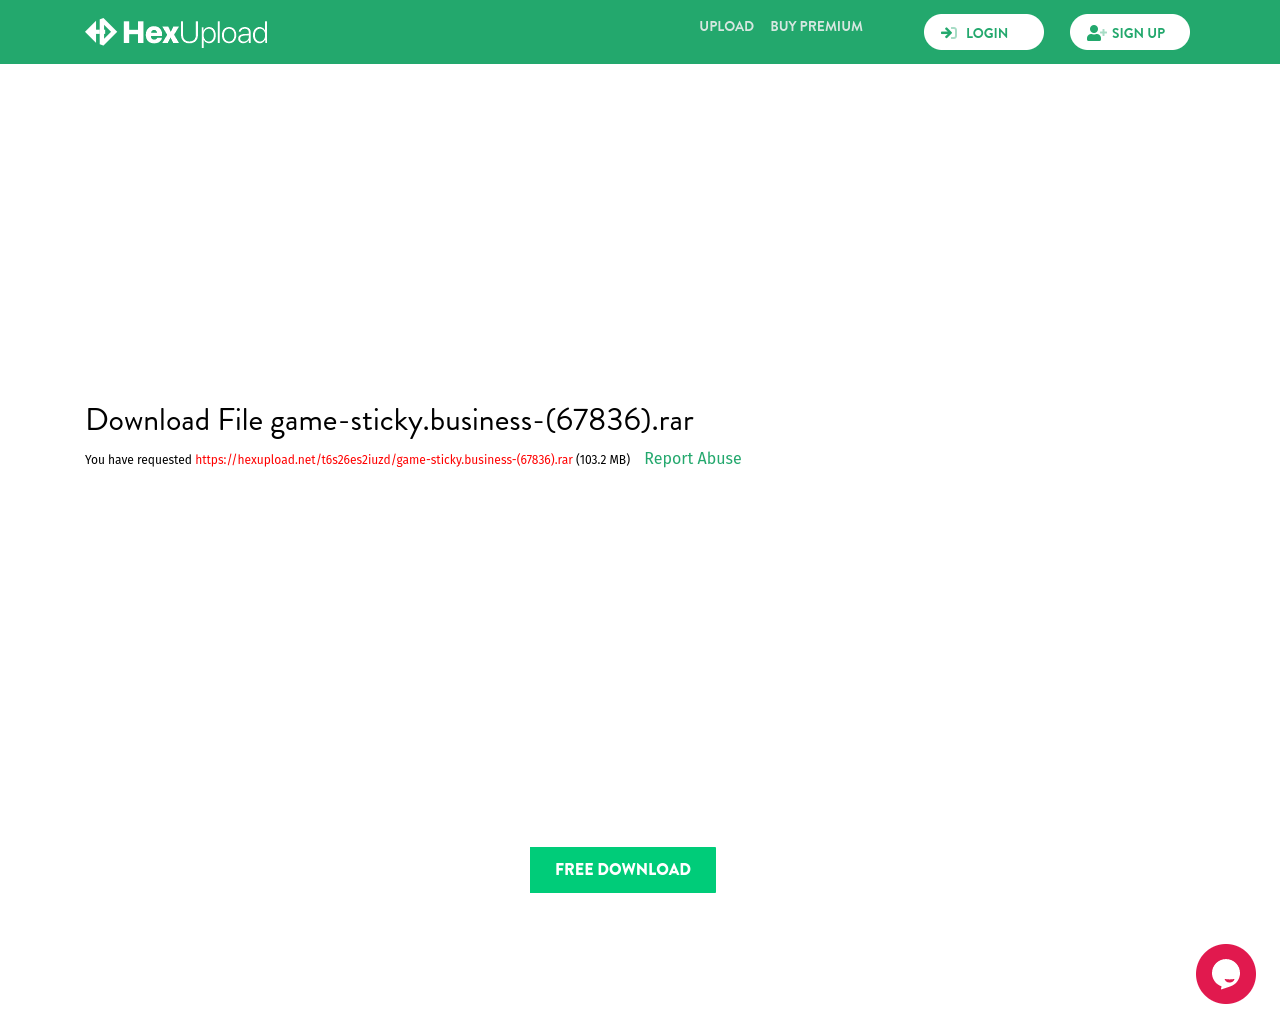Click the Free Download button
The width and height of the screenshot is (1280, 1024).
[x=623, y=870]
